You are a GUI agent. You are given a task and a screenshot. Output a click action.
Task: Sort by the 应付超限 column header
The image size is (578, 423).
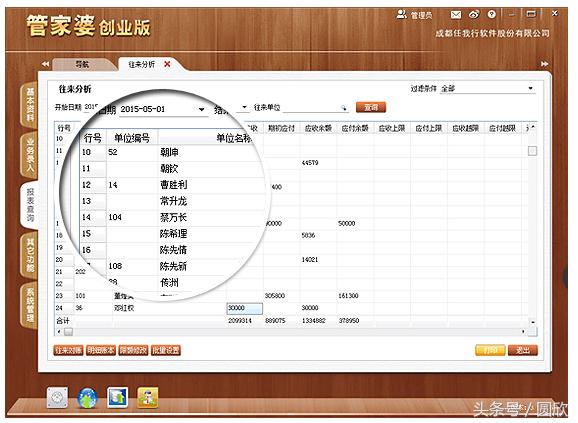pyautogui.click(x=502, y=128)
